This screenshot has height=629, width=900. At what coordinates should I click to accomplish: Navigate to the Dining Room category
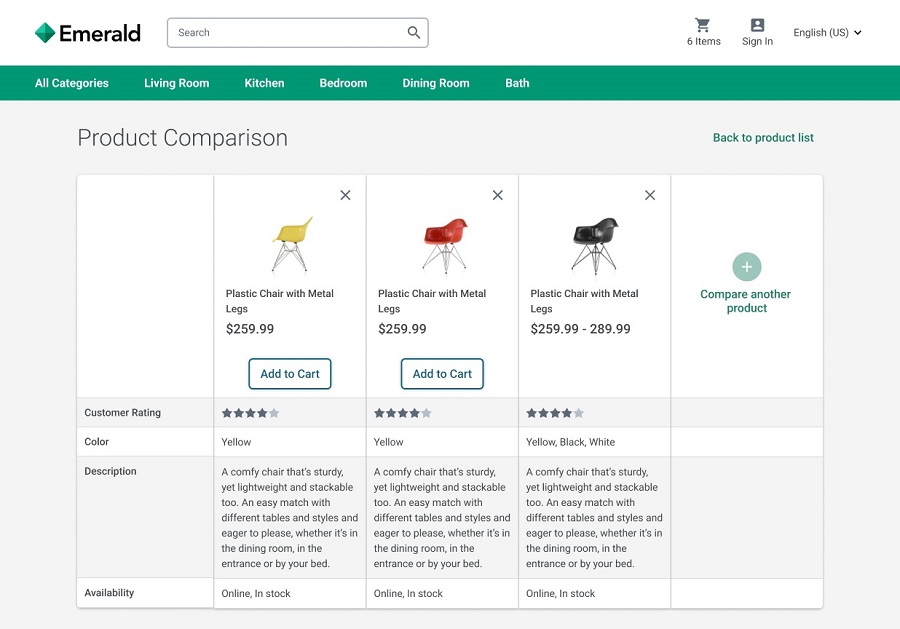(x=436, y=83)
